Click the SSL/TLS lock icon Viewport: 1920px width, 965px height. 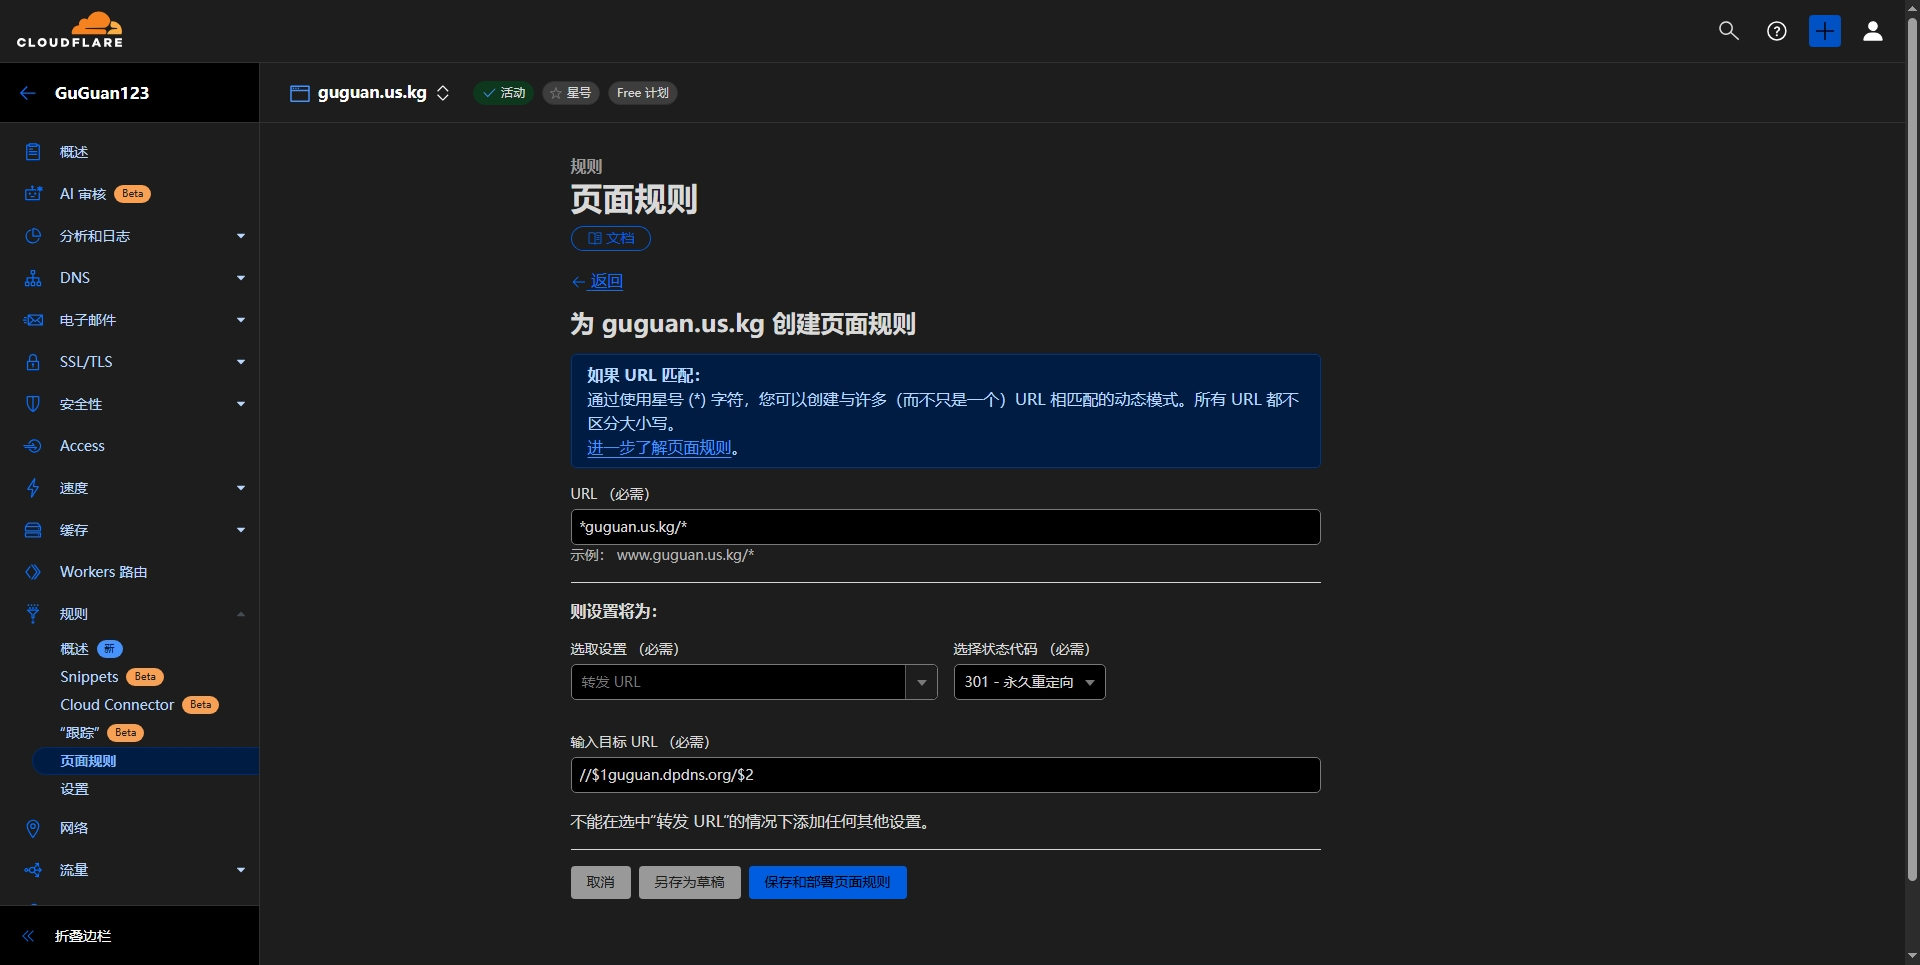[x=33, y=362]
